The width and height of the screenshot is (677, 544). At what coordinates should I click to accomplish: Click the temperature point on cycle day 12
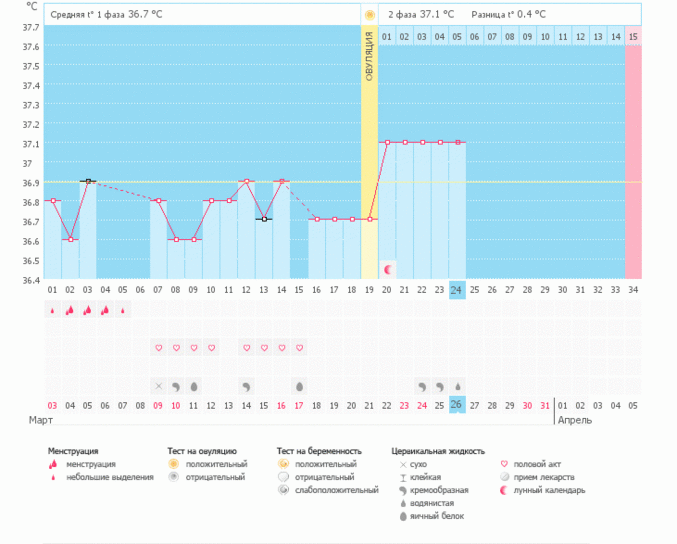click(246, 182)
